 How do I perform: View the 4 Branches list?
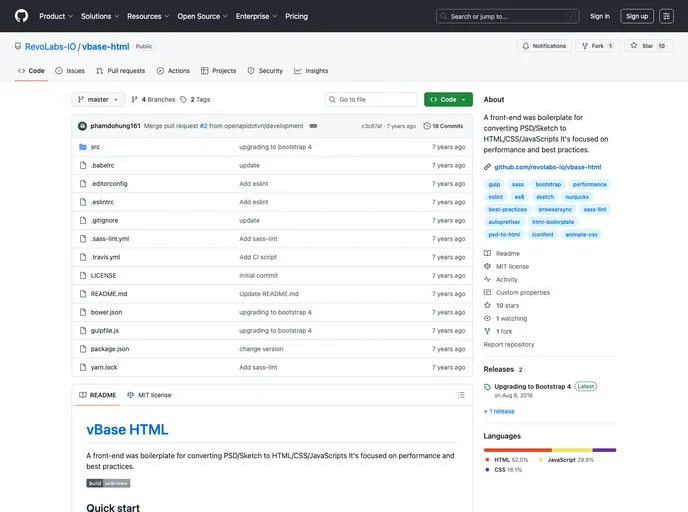(153, 100)
